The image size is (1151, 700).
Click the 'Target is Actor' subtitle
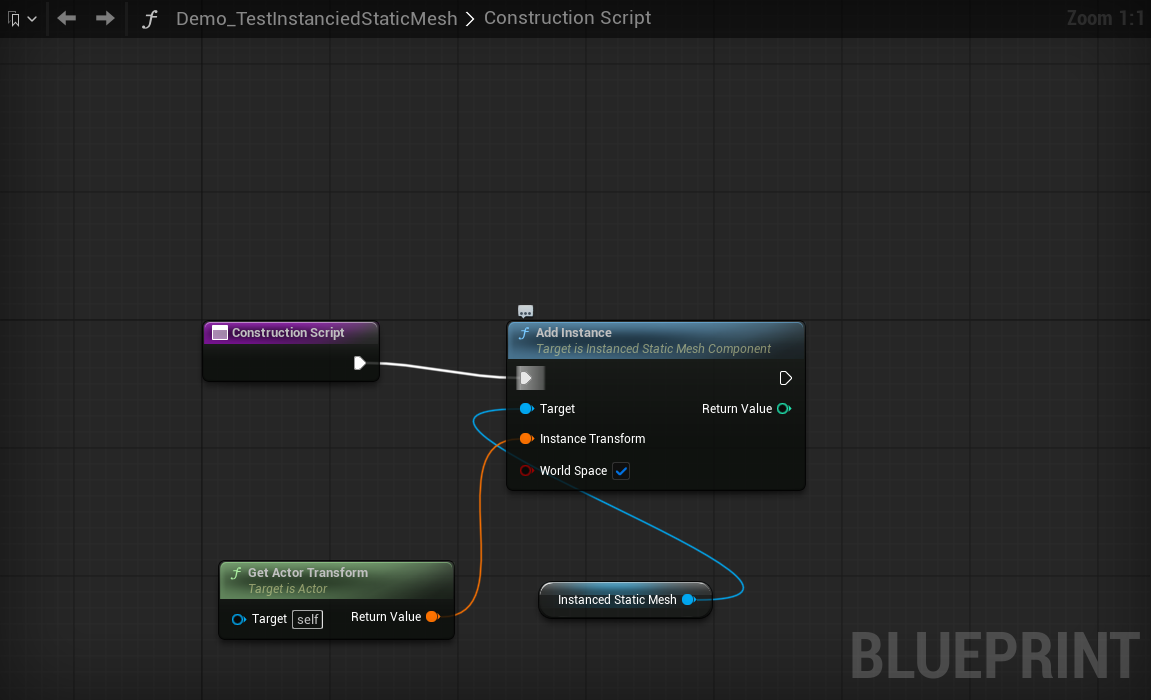point(288,589)
